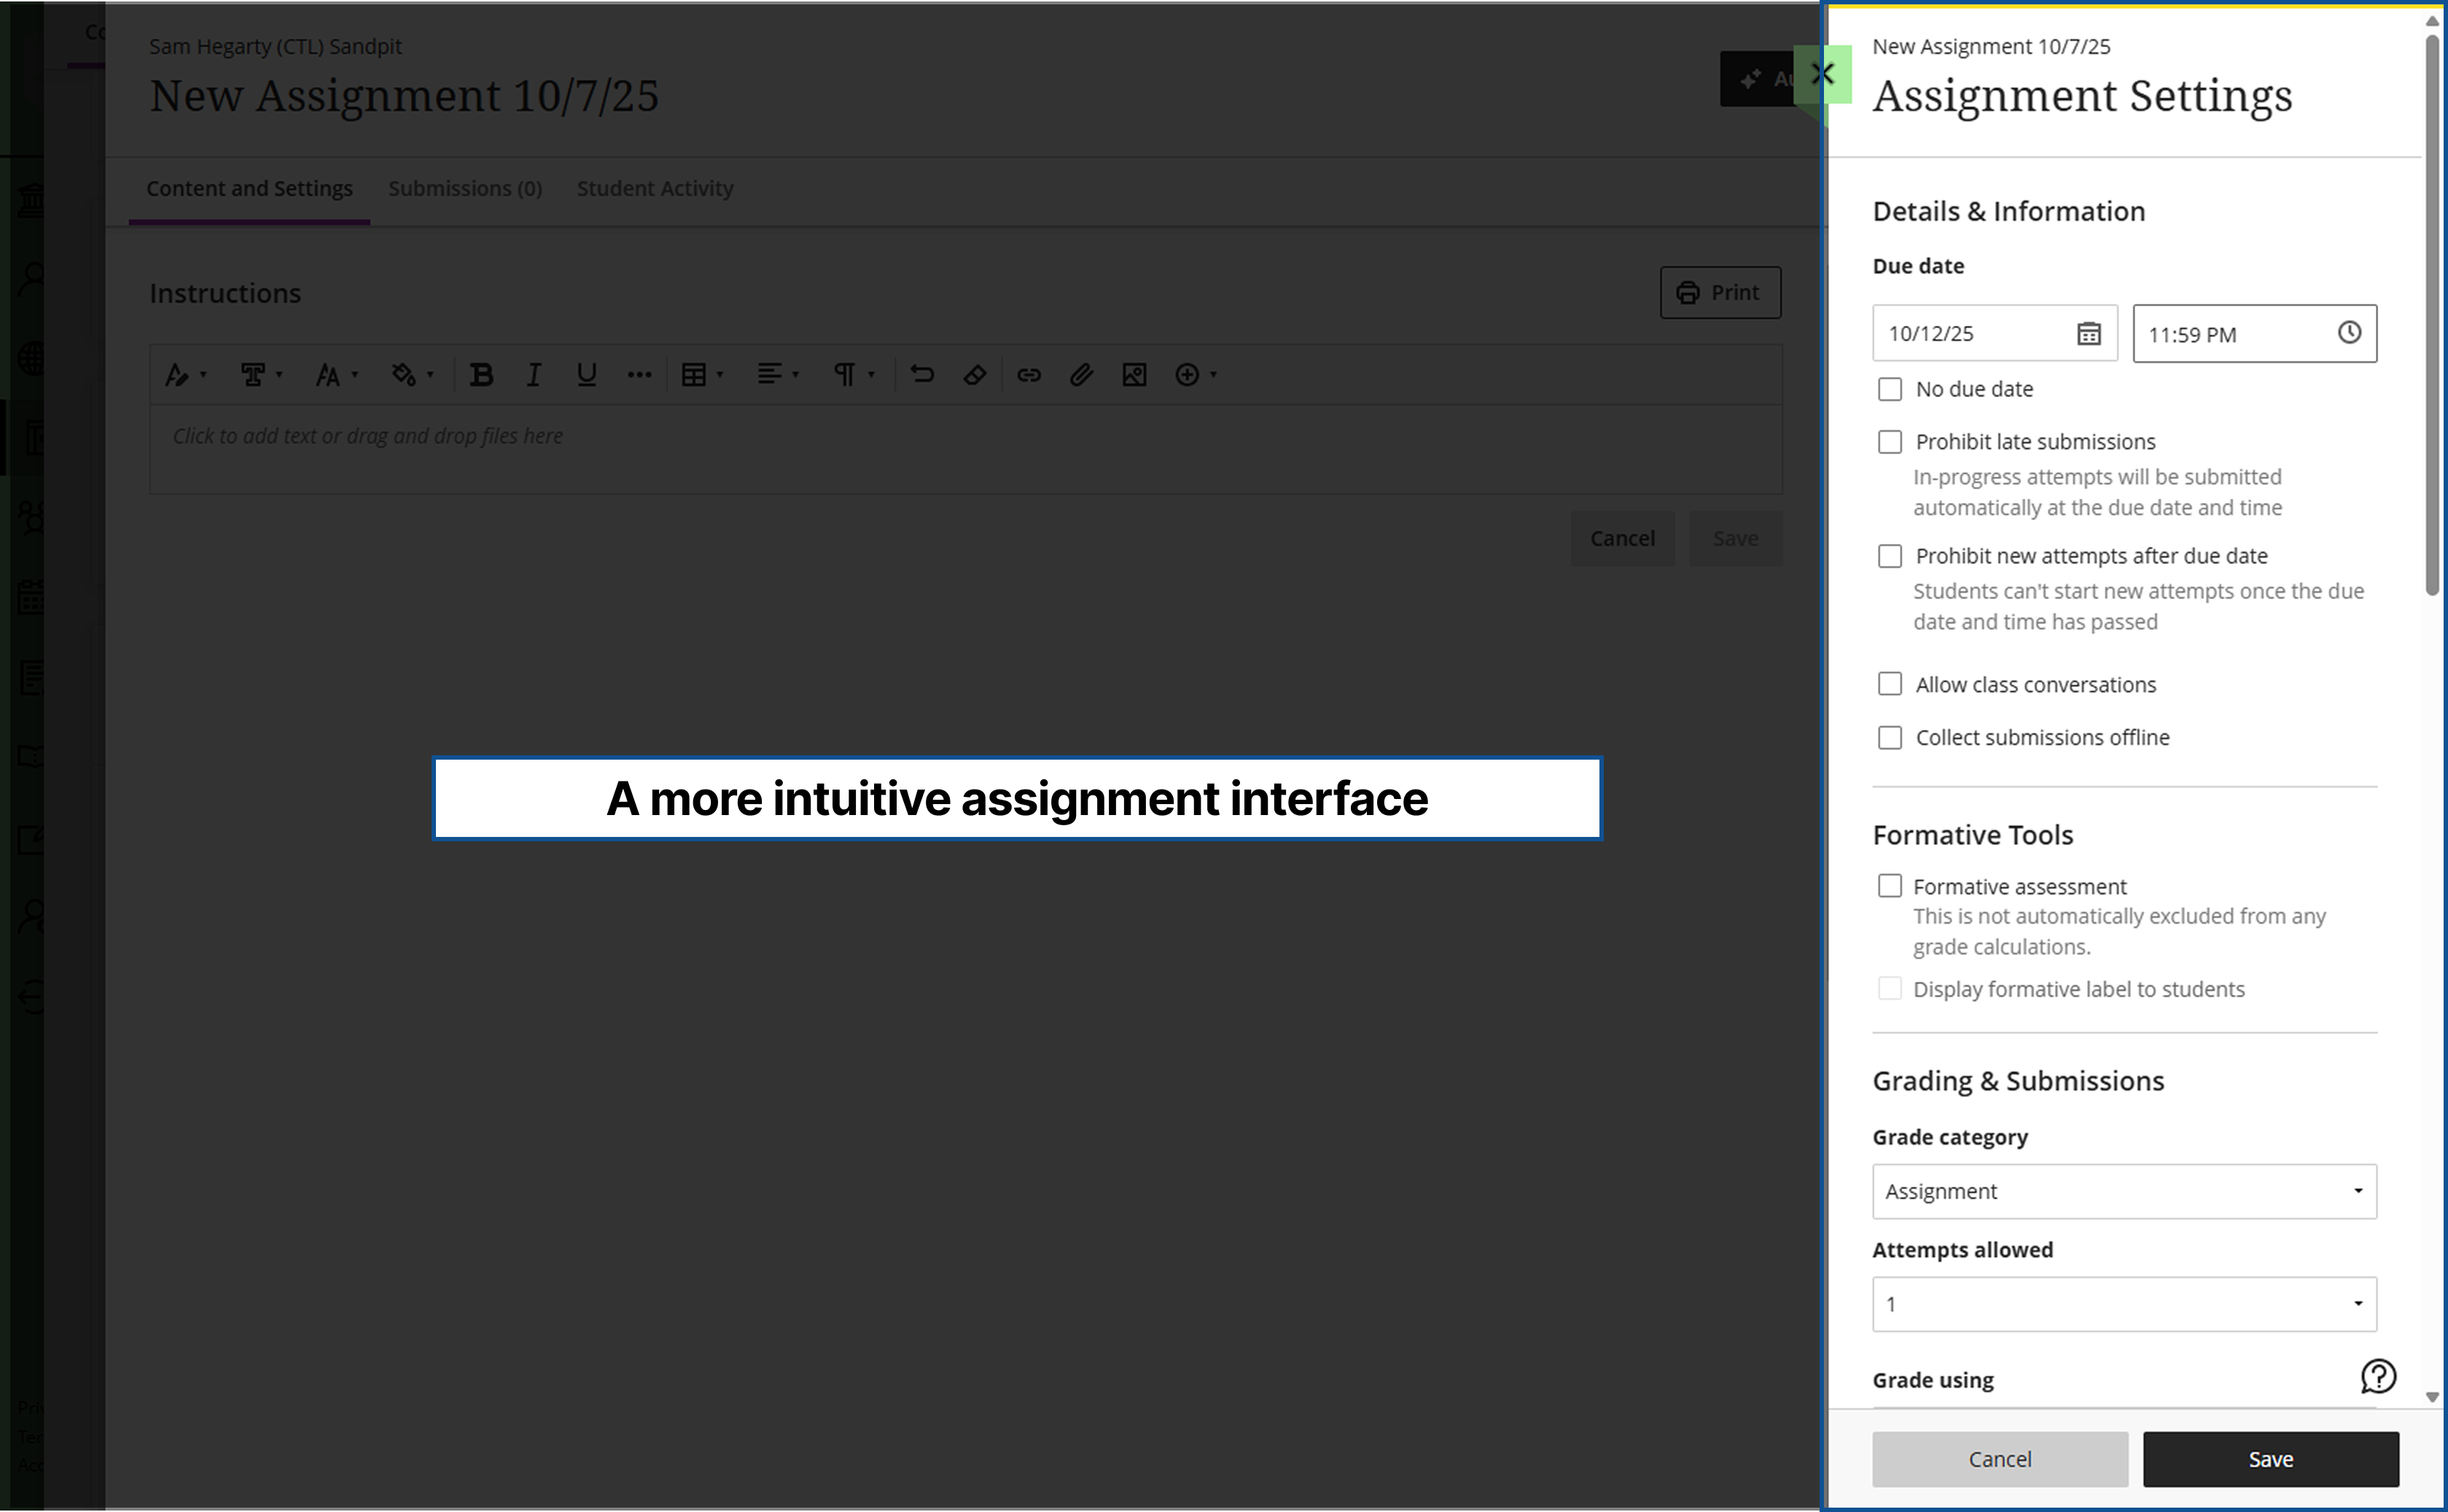Open the Student Activity tab
This screenshot has width=2448, height=1512.
pyautogui.click(x=655, y=188)
